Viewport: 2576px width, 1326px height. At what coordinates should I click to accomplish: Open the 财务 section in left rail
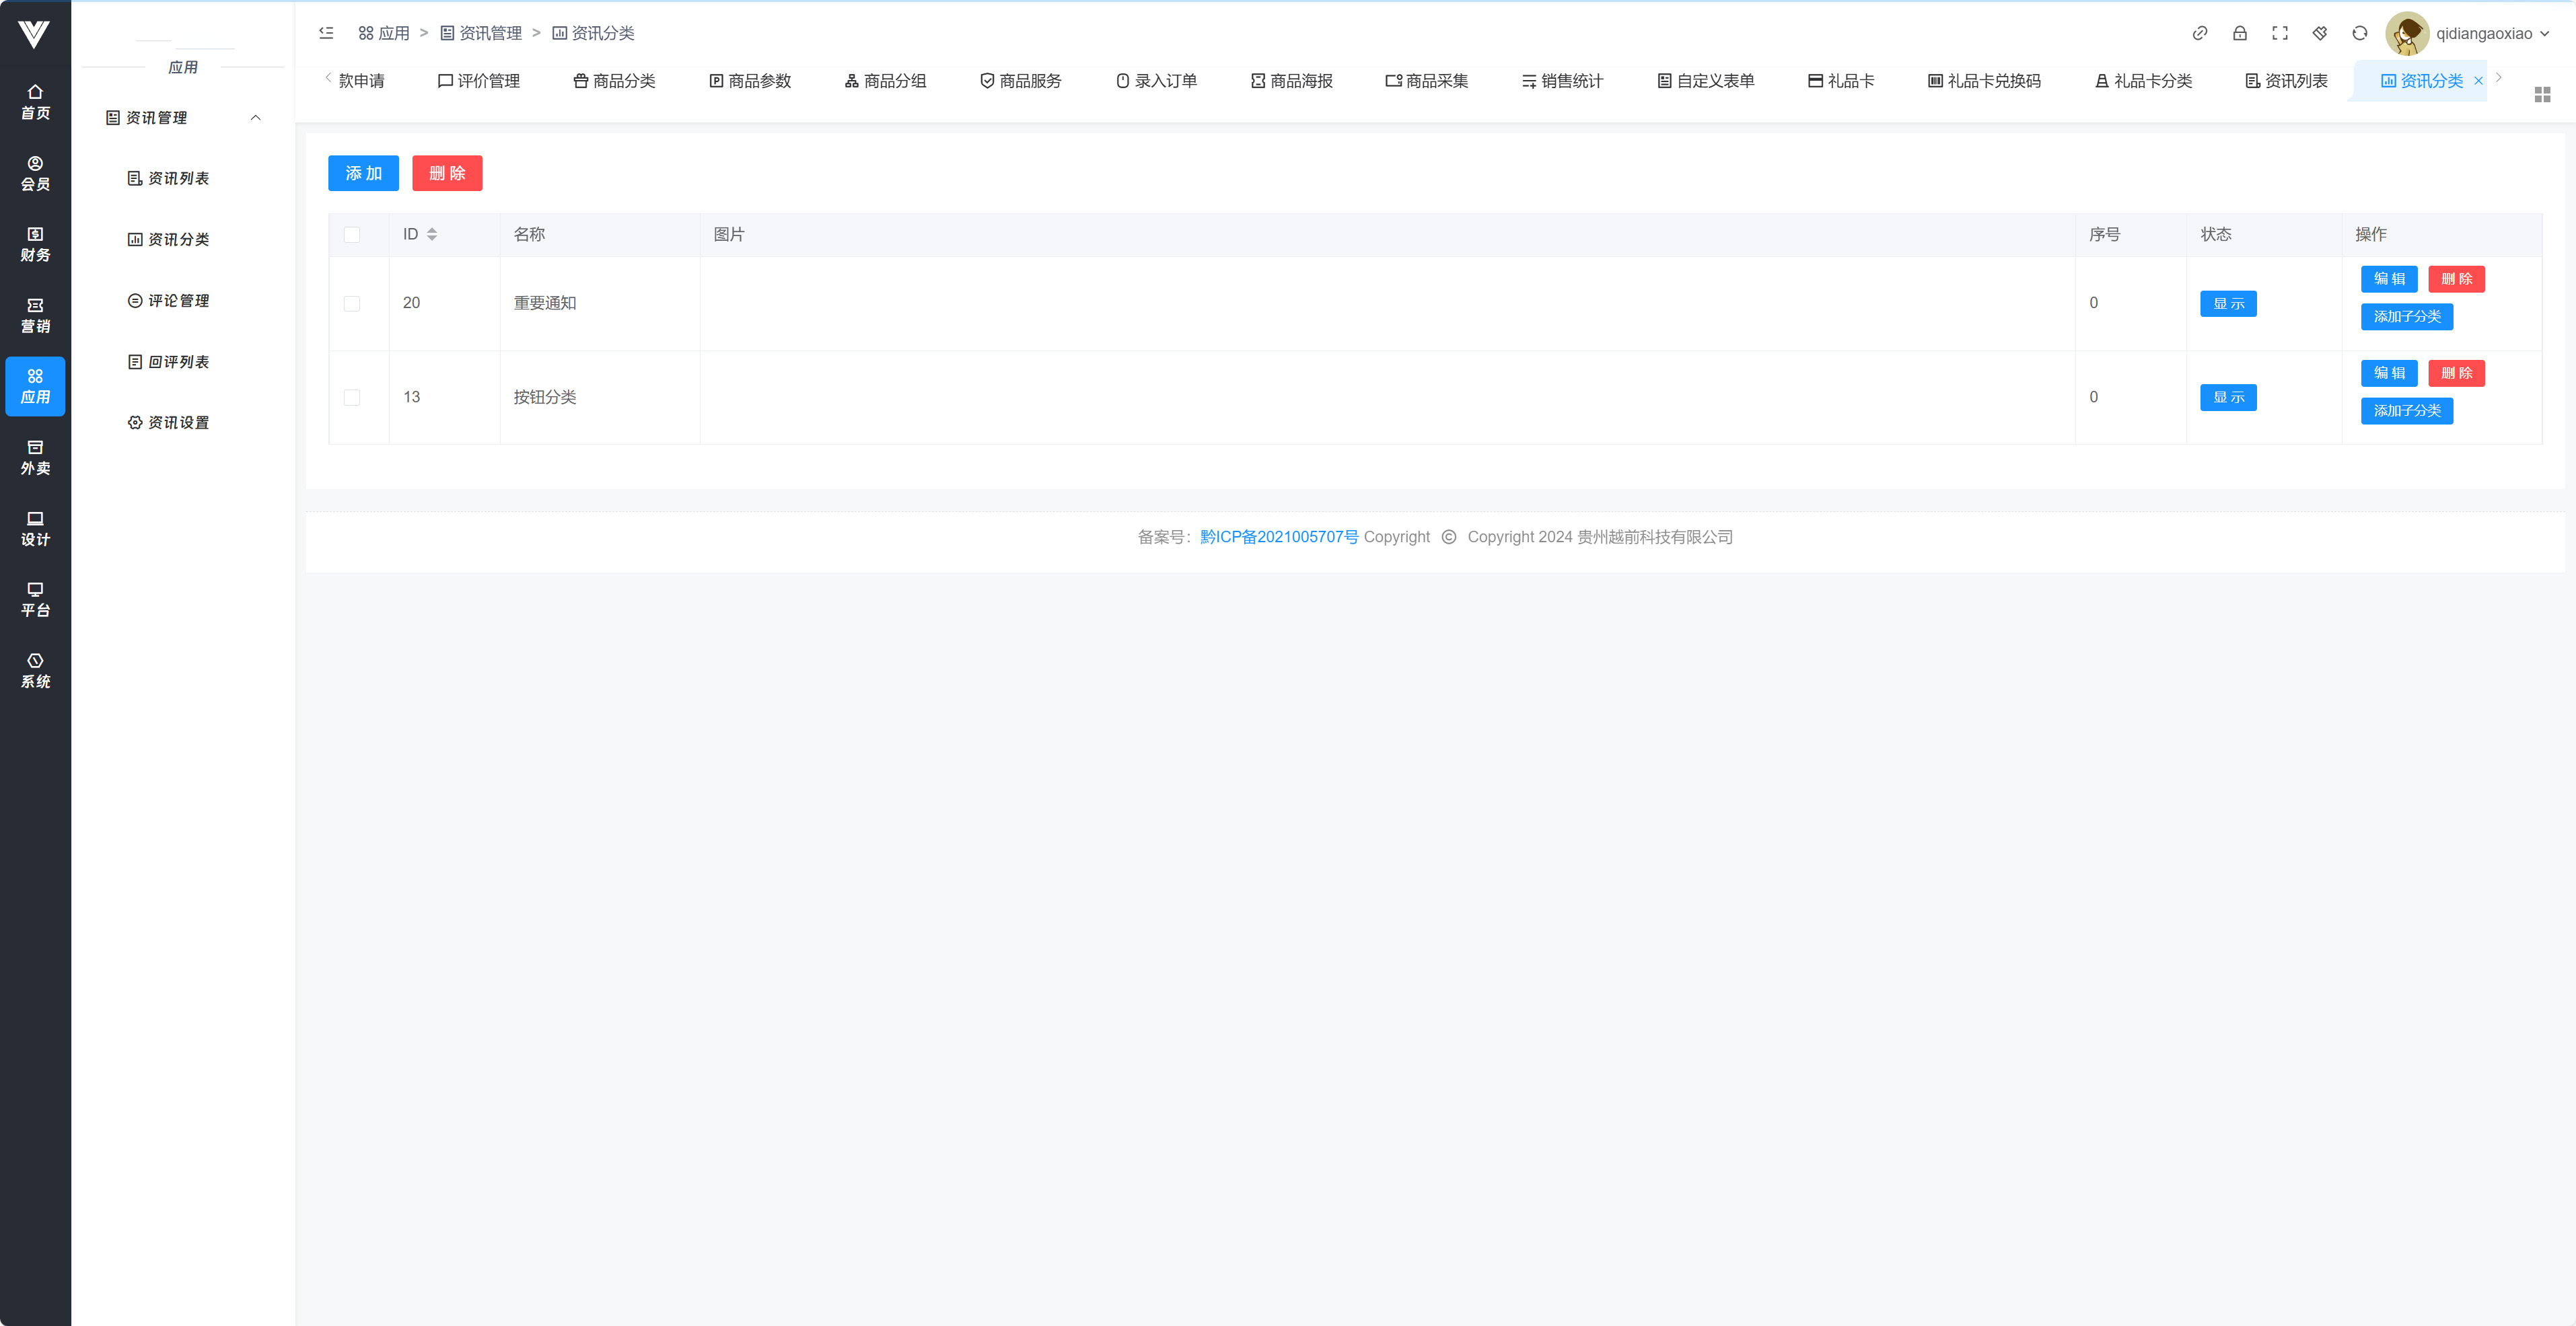click(x=35, y=244)
